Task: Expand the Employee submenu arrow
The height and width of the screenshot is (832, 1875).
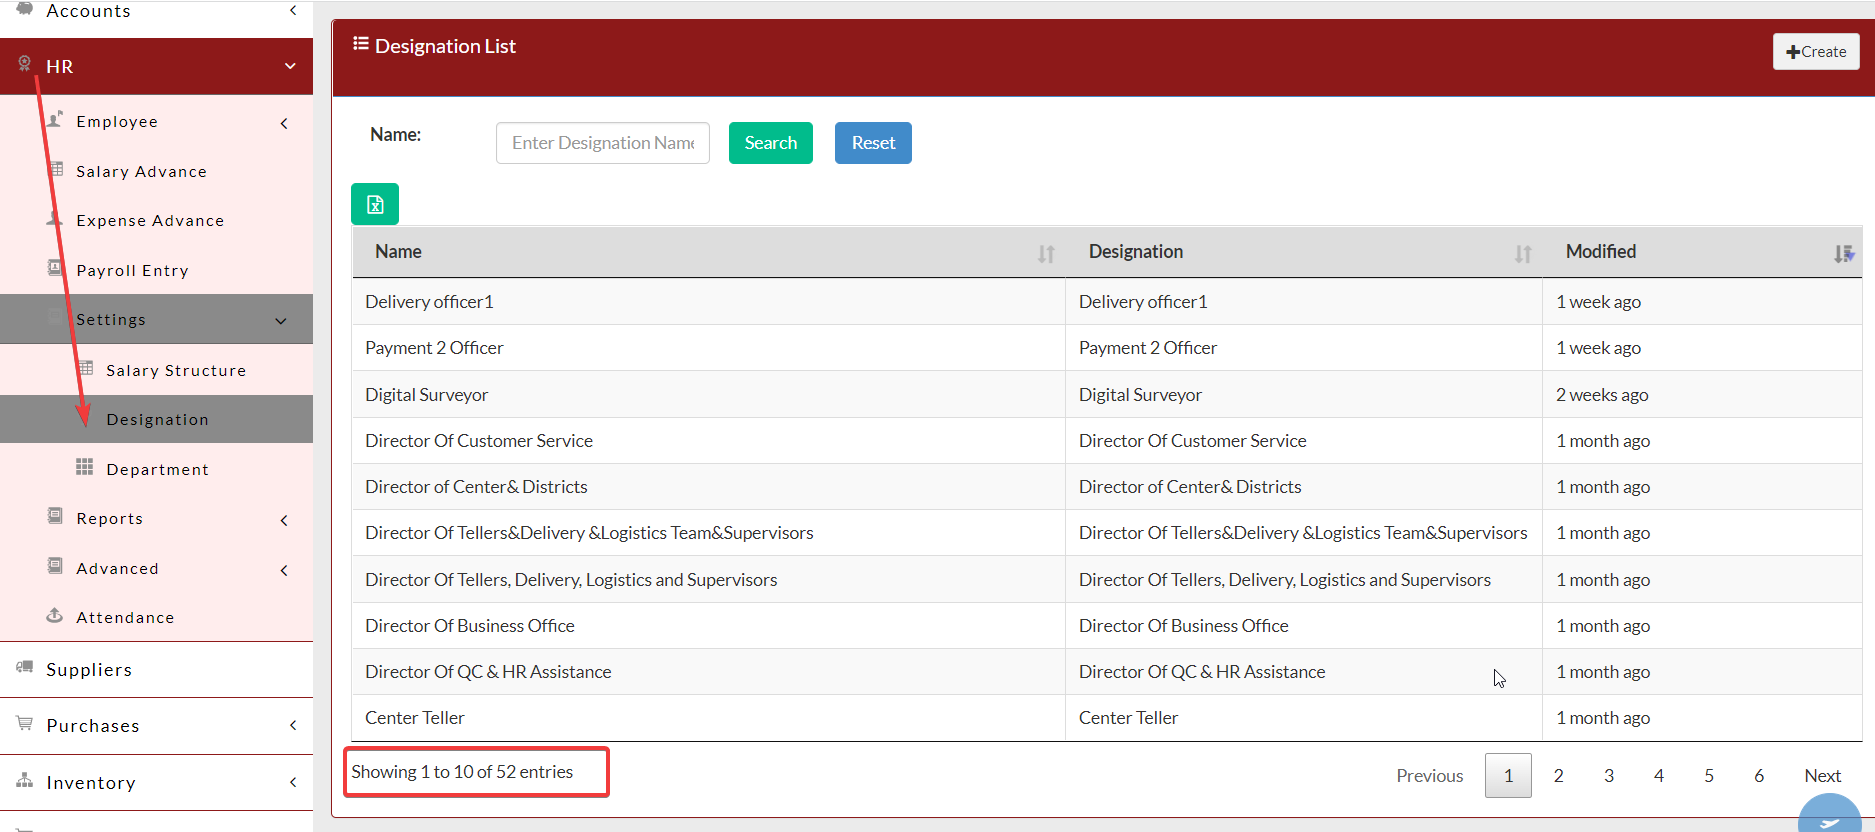Action: (285, 123)
